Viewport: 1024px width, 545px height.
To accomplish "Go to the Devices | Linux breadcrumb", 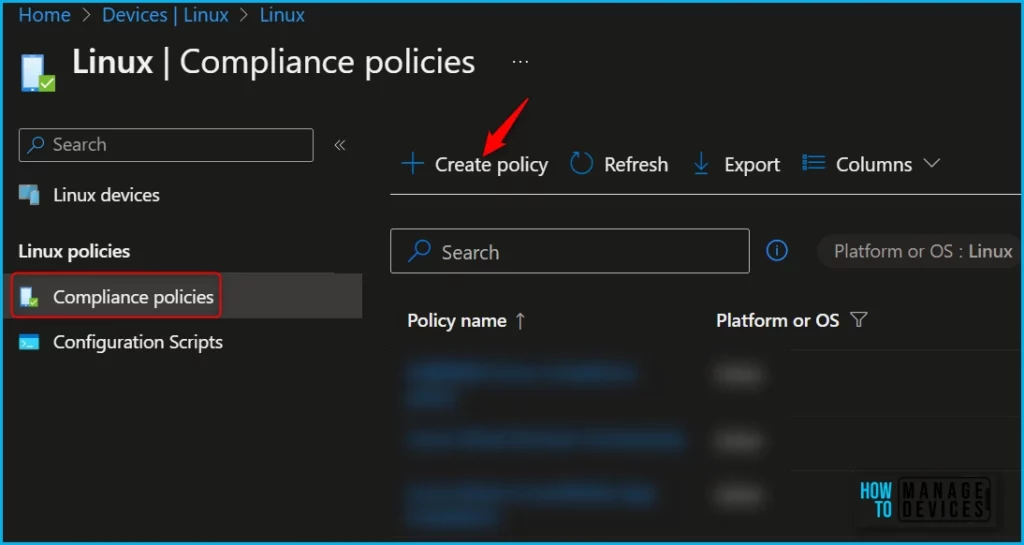I will [165, 15].
